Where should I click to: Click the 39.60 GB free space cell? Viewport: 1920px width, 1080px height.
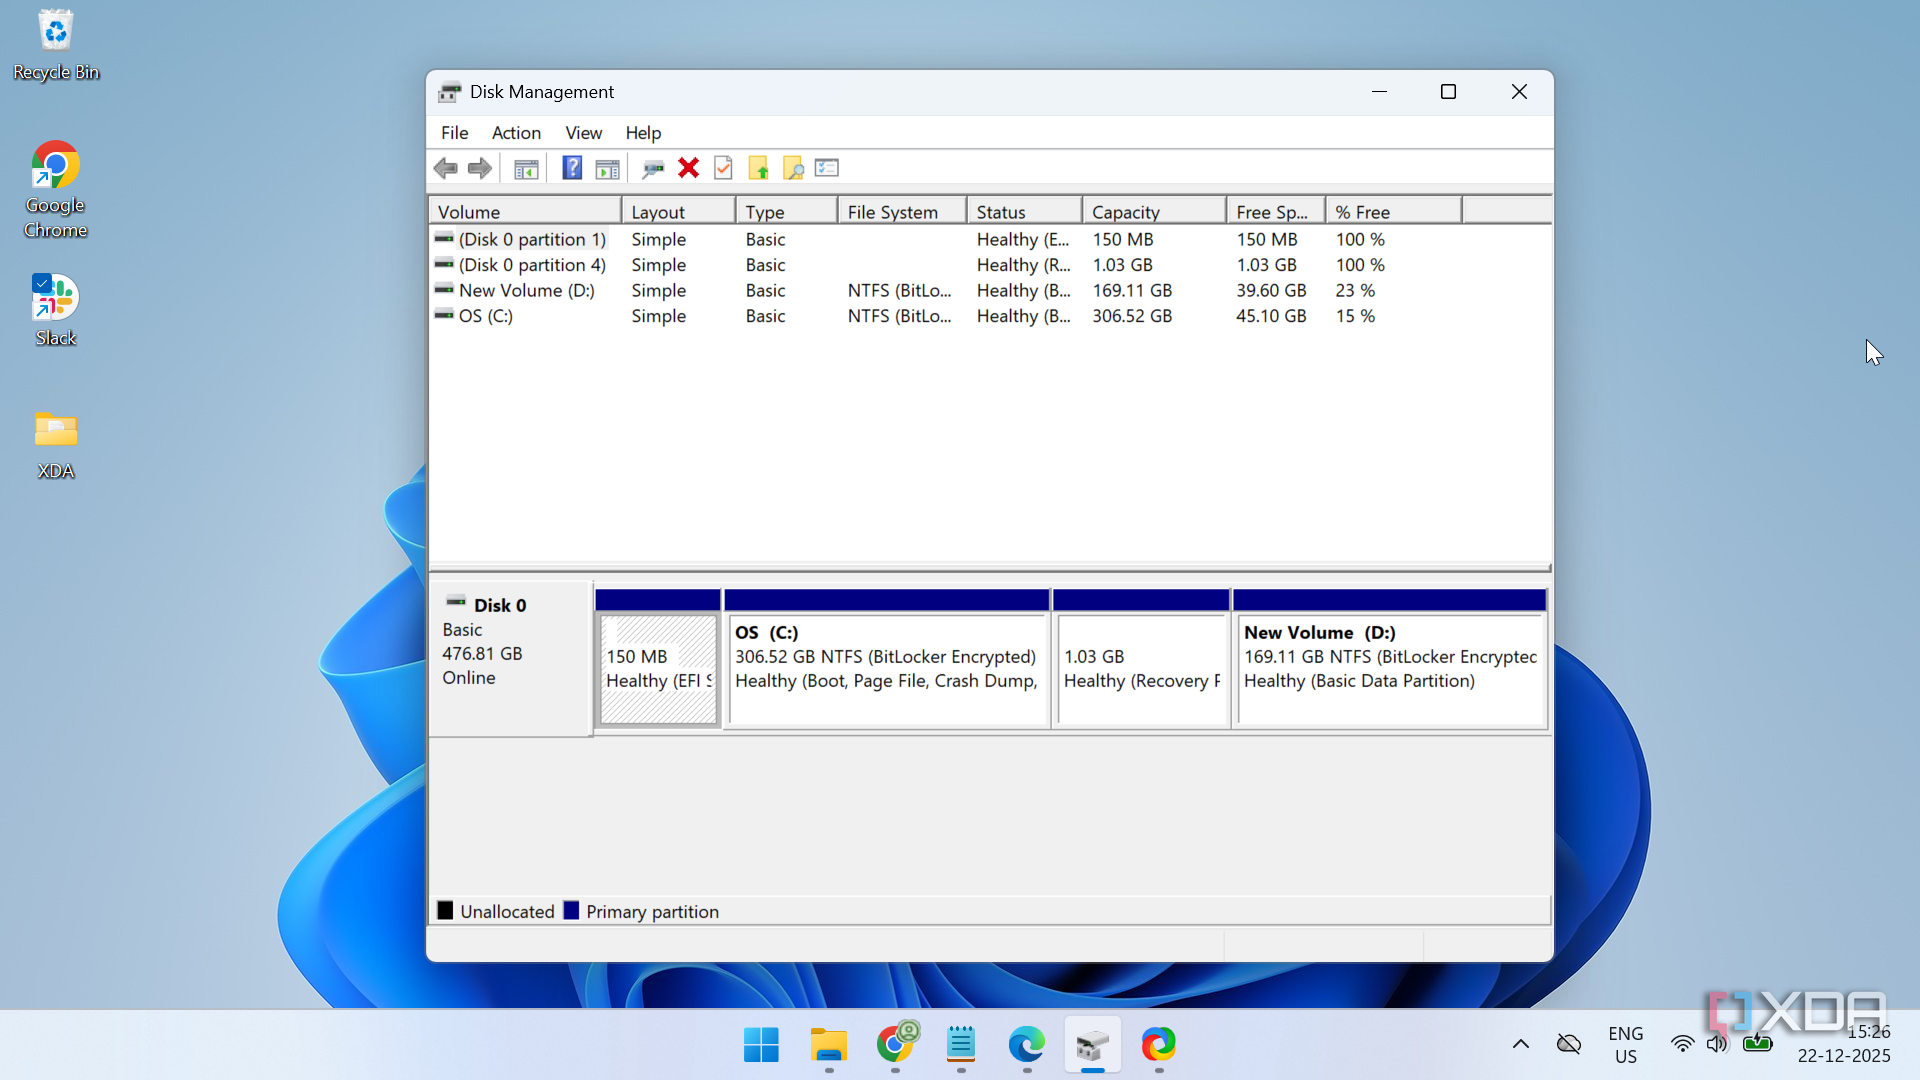[1271, 291]
